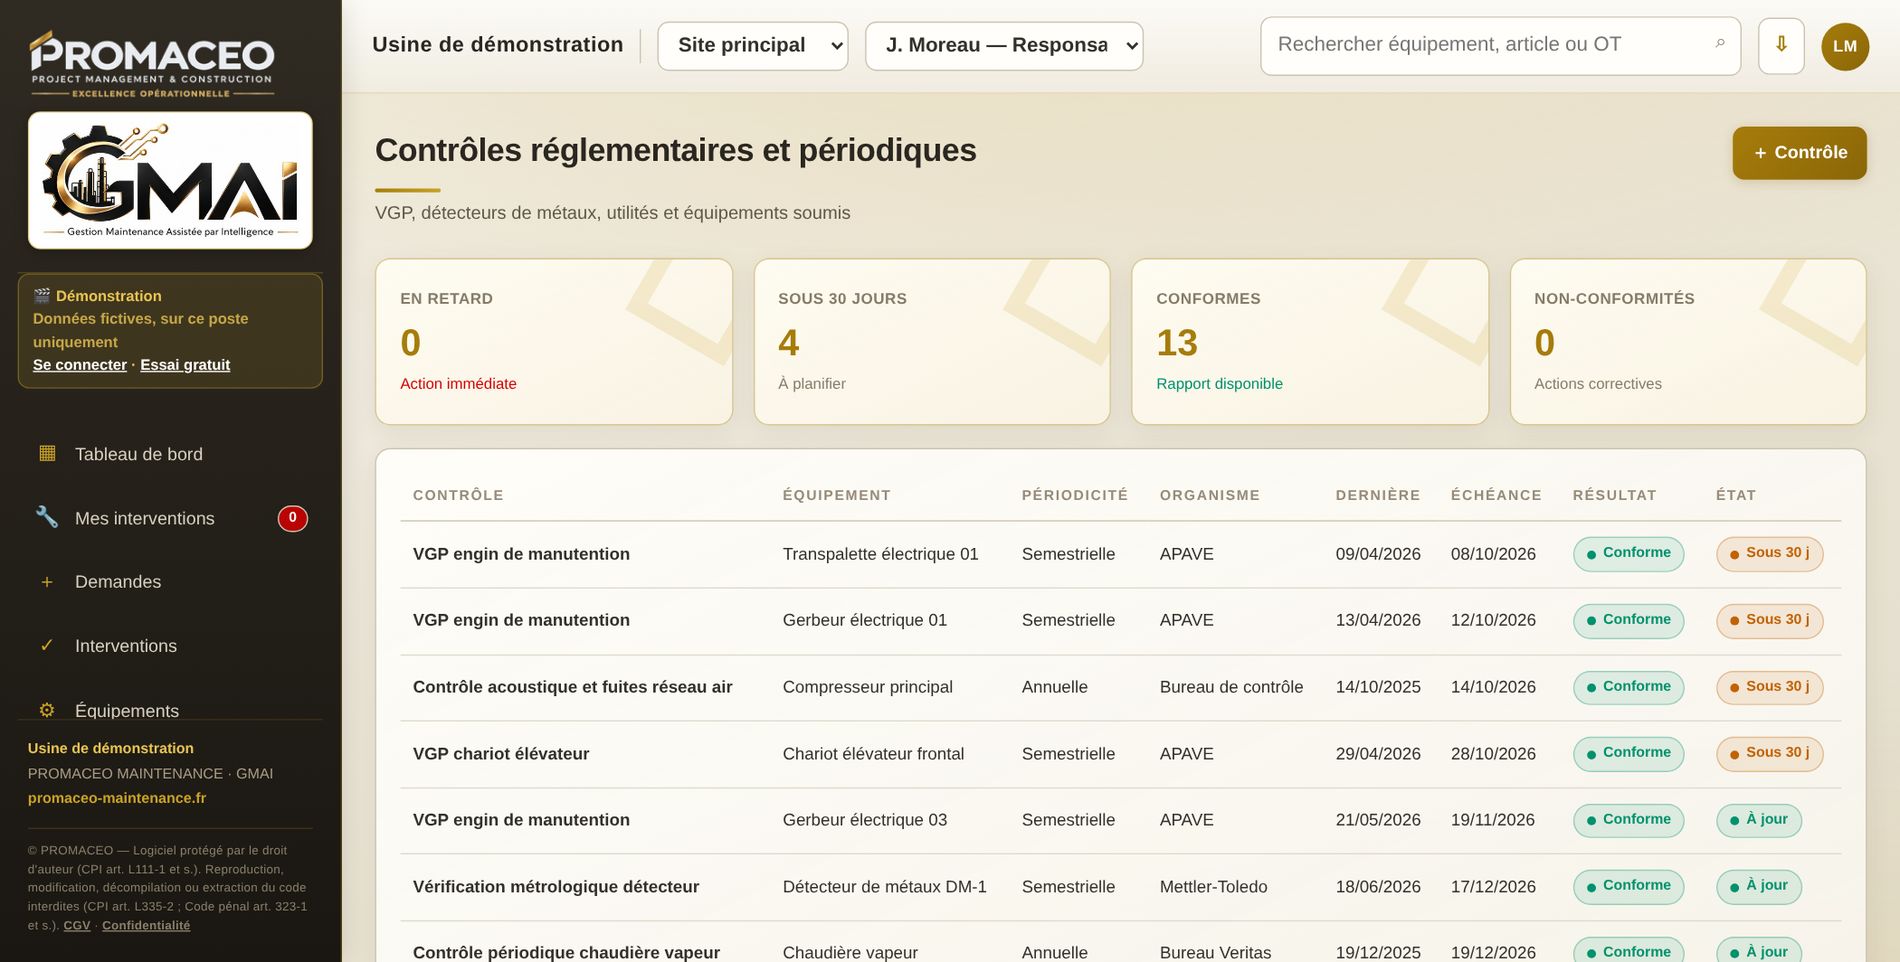Click the Essai gratuit link

[185, 365]
